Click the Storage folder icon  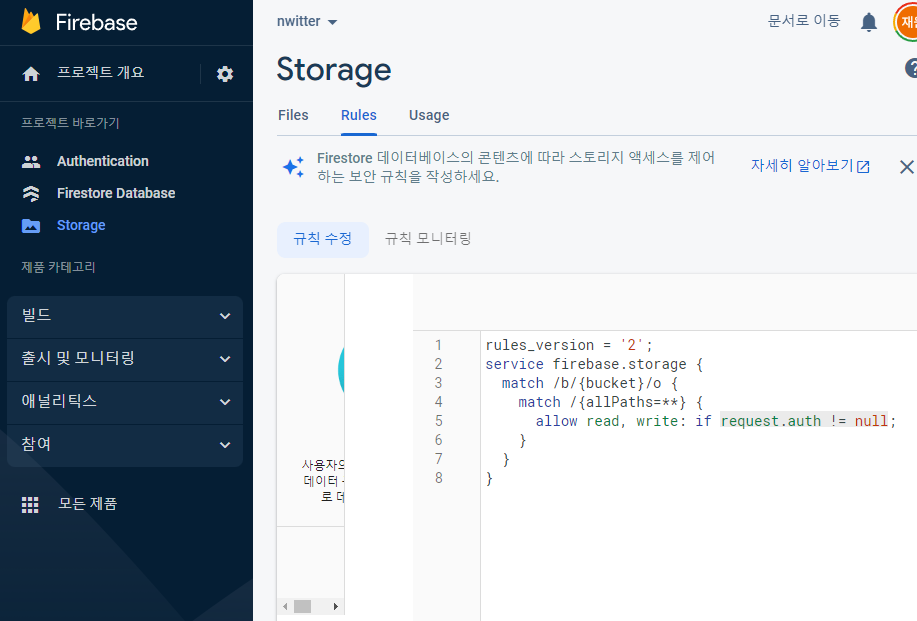tap(31, 226)
